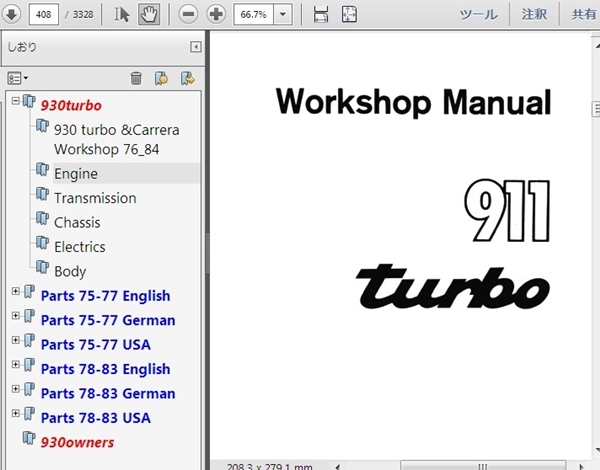Screen dimensions: 600x470
Task: Click bookmark icon beside 930owners
Action: 29,438
